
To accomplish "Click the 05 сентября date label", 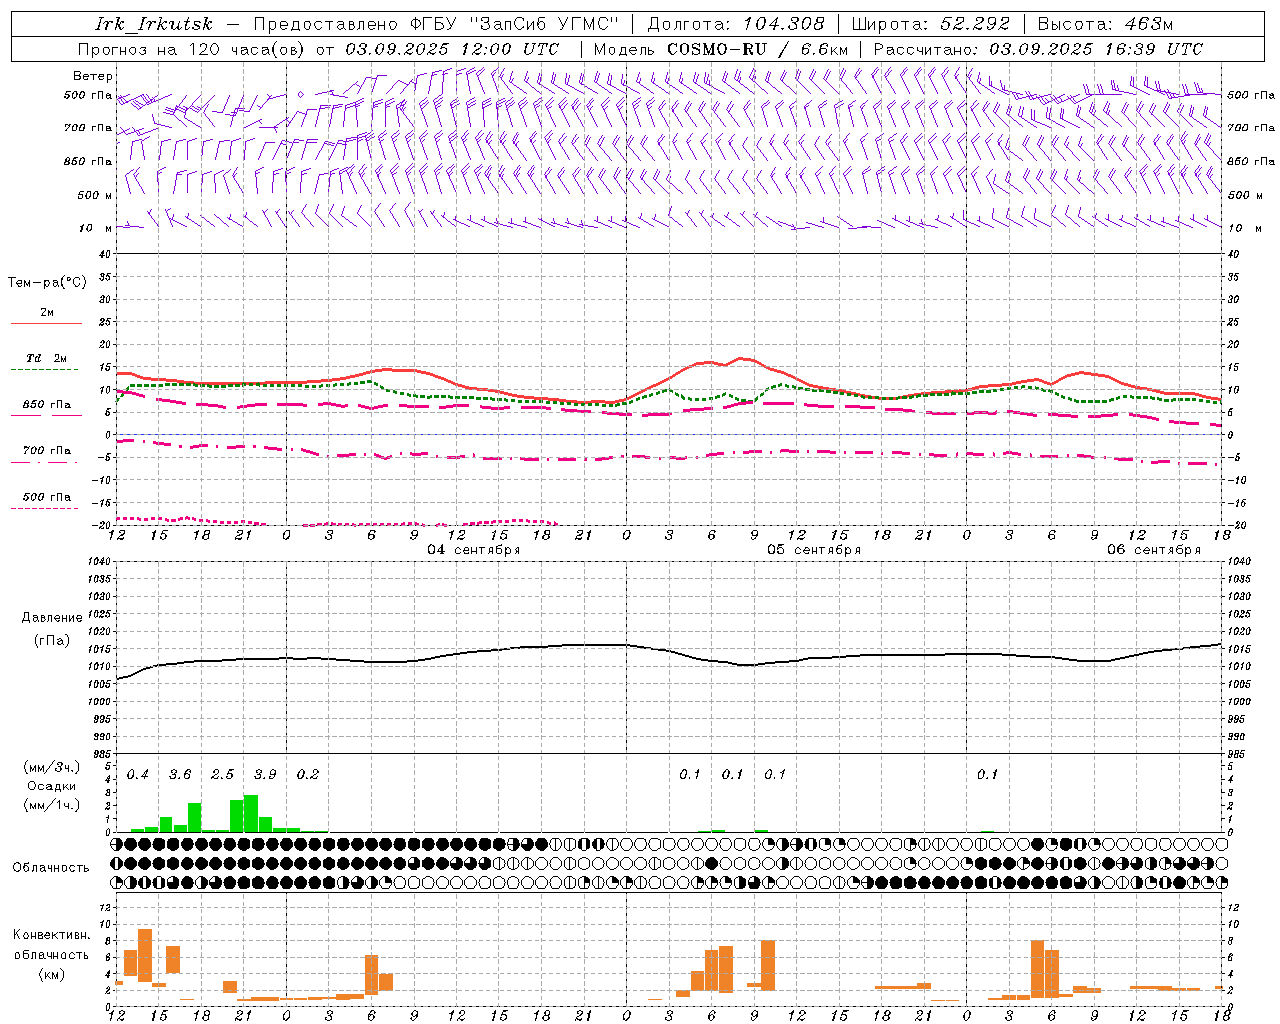I will [814, 550].
